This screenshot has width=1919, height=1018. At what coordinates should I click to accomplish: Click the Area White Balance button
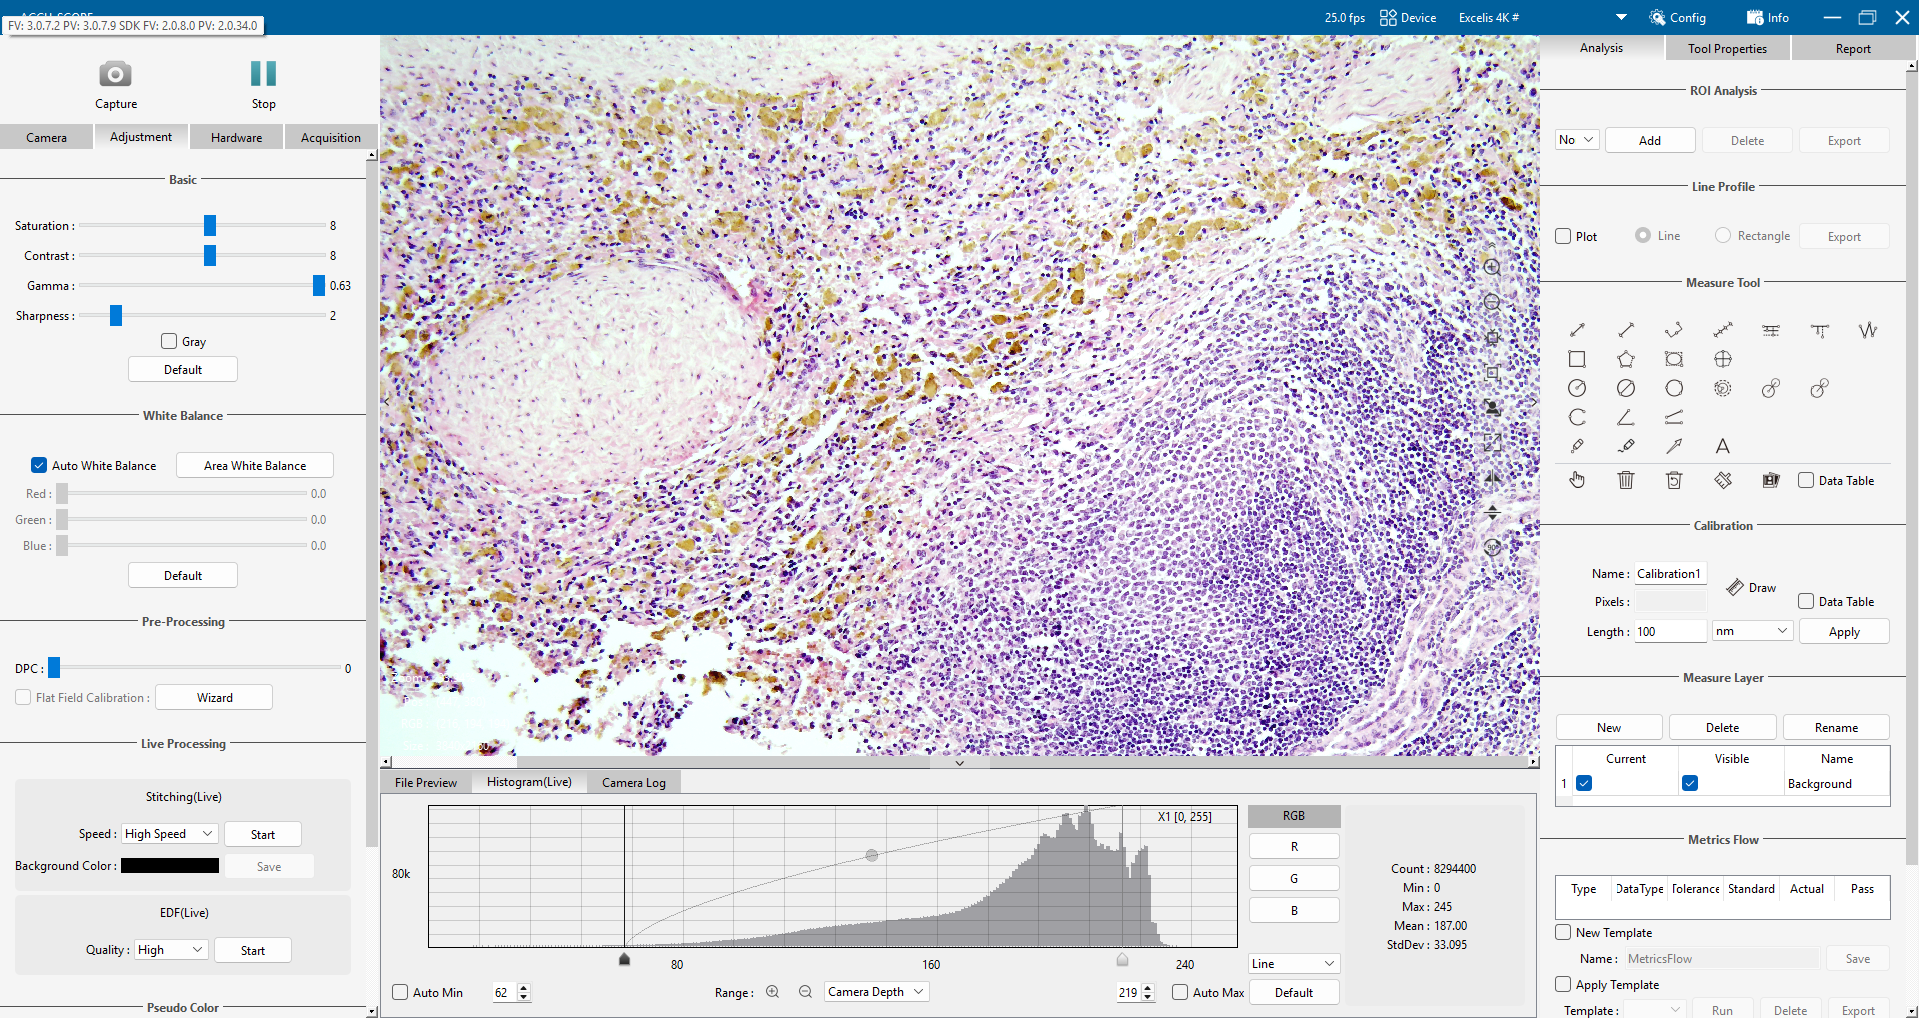point(254,465)
